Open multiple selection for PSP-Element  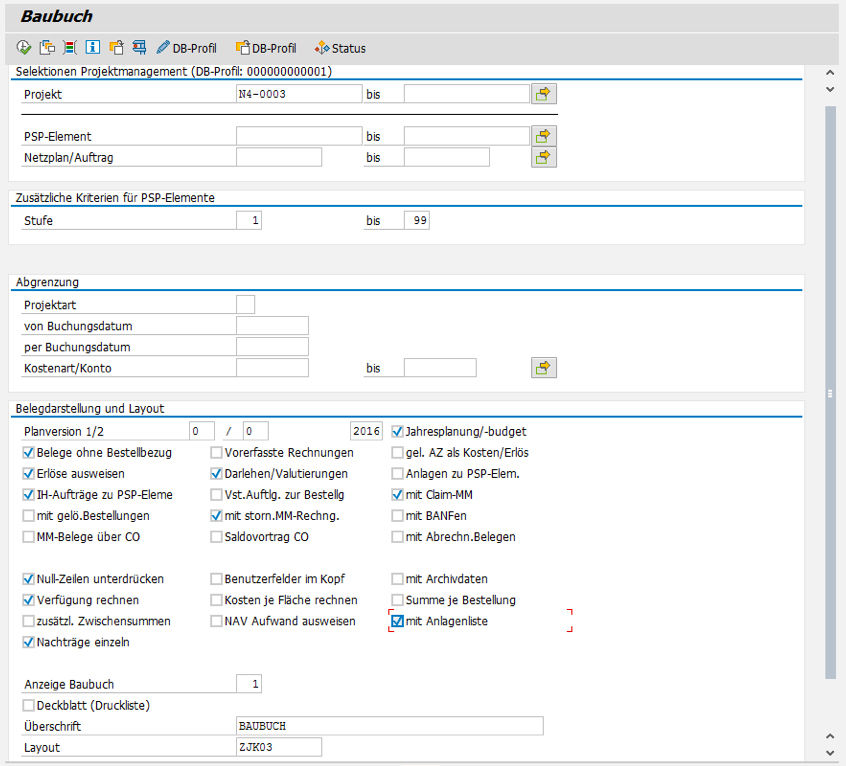pyautogui.click(x=543, y=136)
